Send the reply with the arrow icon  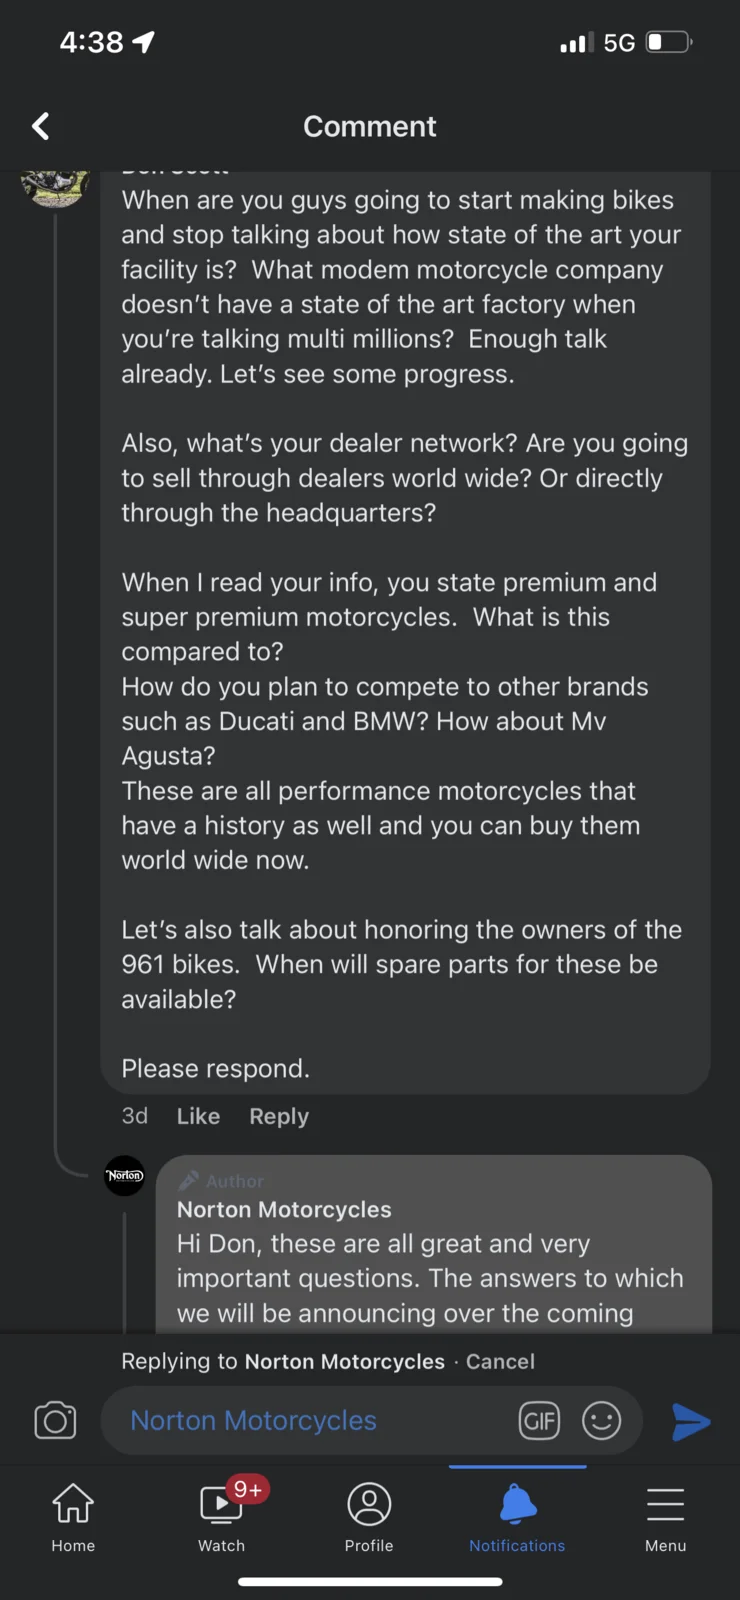click(691, 1421)
